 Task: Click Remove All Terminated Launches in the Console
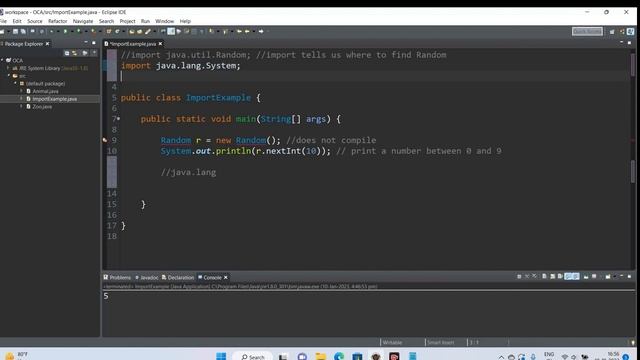pyautogui.click(x=534, y=277)
